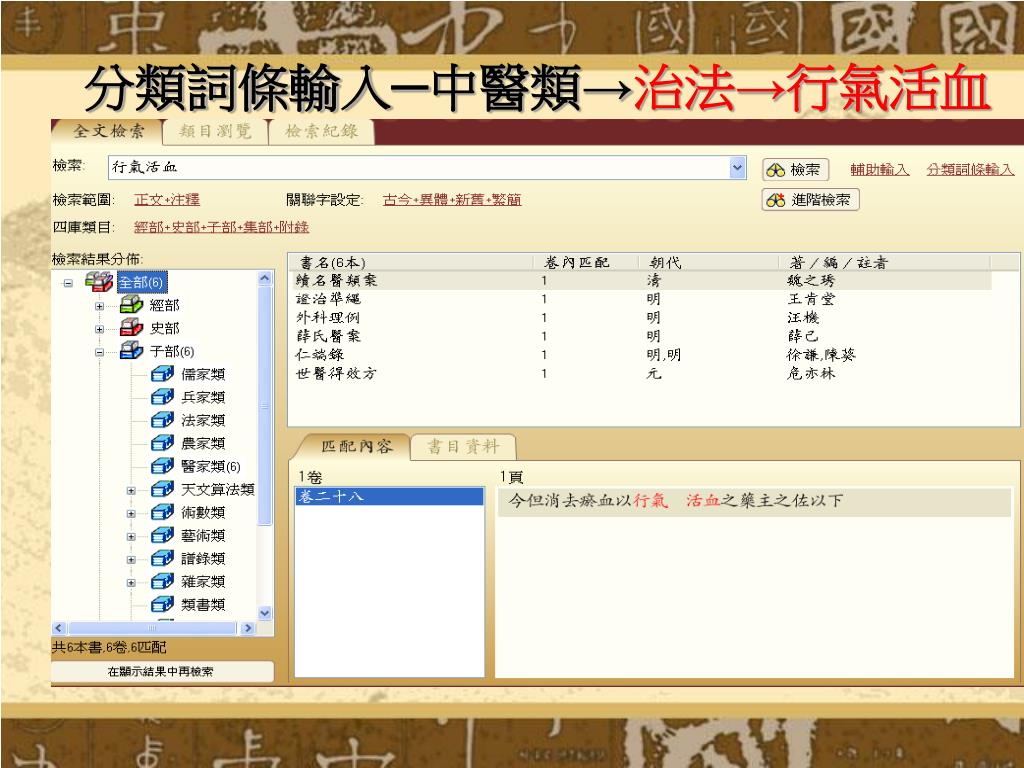Switch to the 類目瀏覽 tab
1024x768 pixels.
point(216,131)
